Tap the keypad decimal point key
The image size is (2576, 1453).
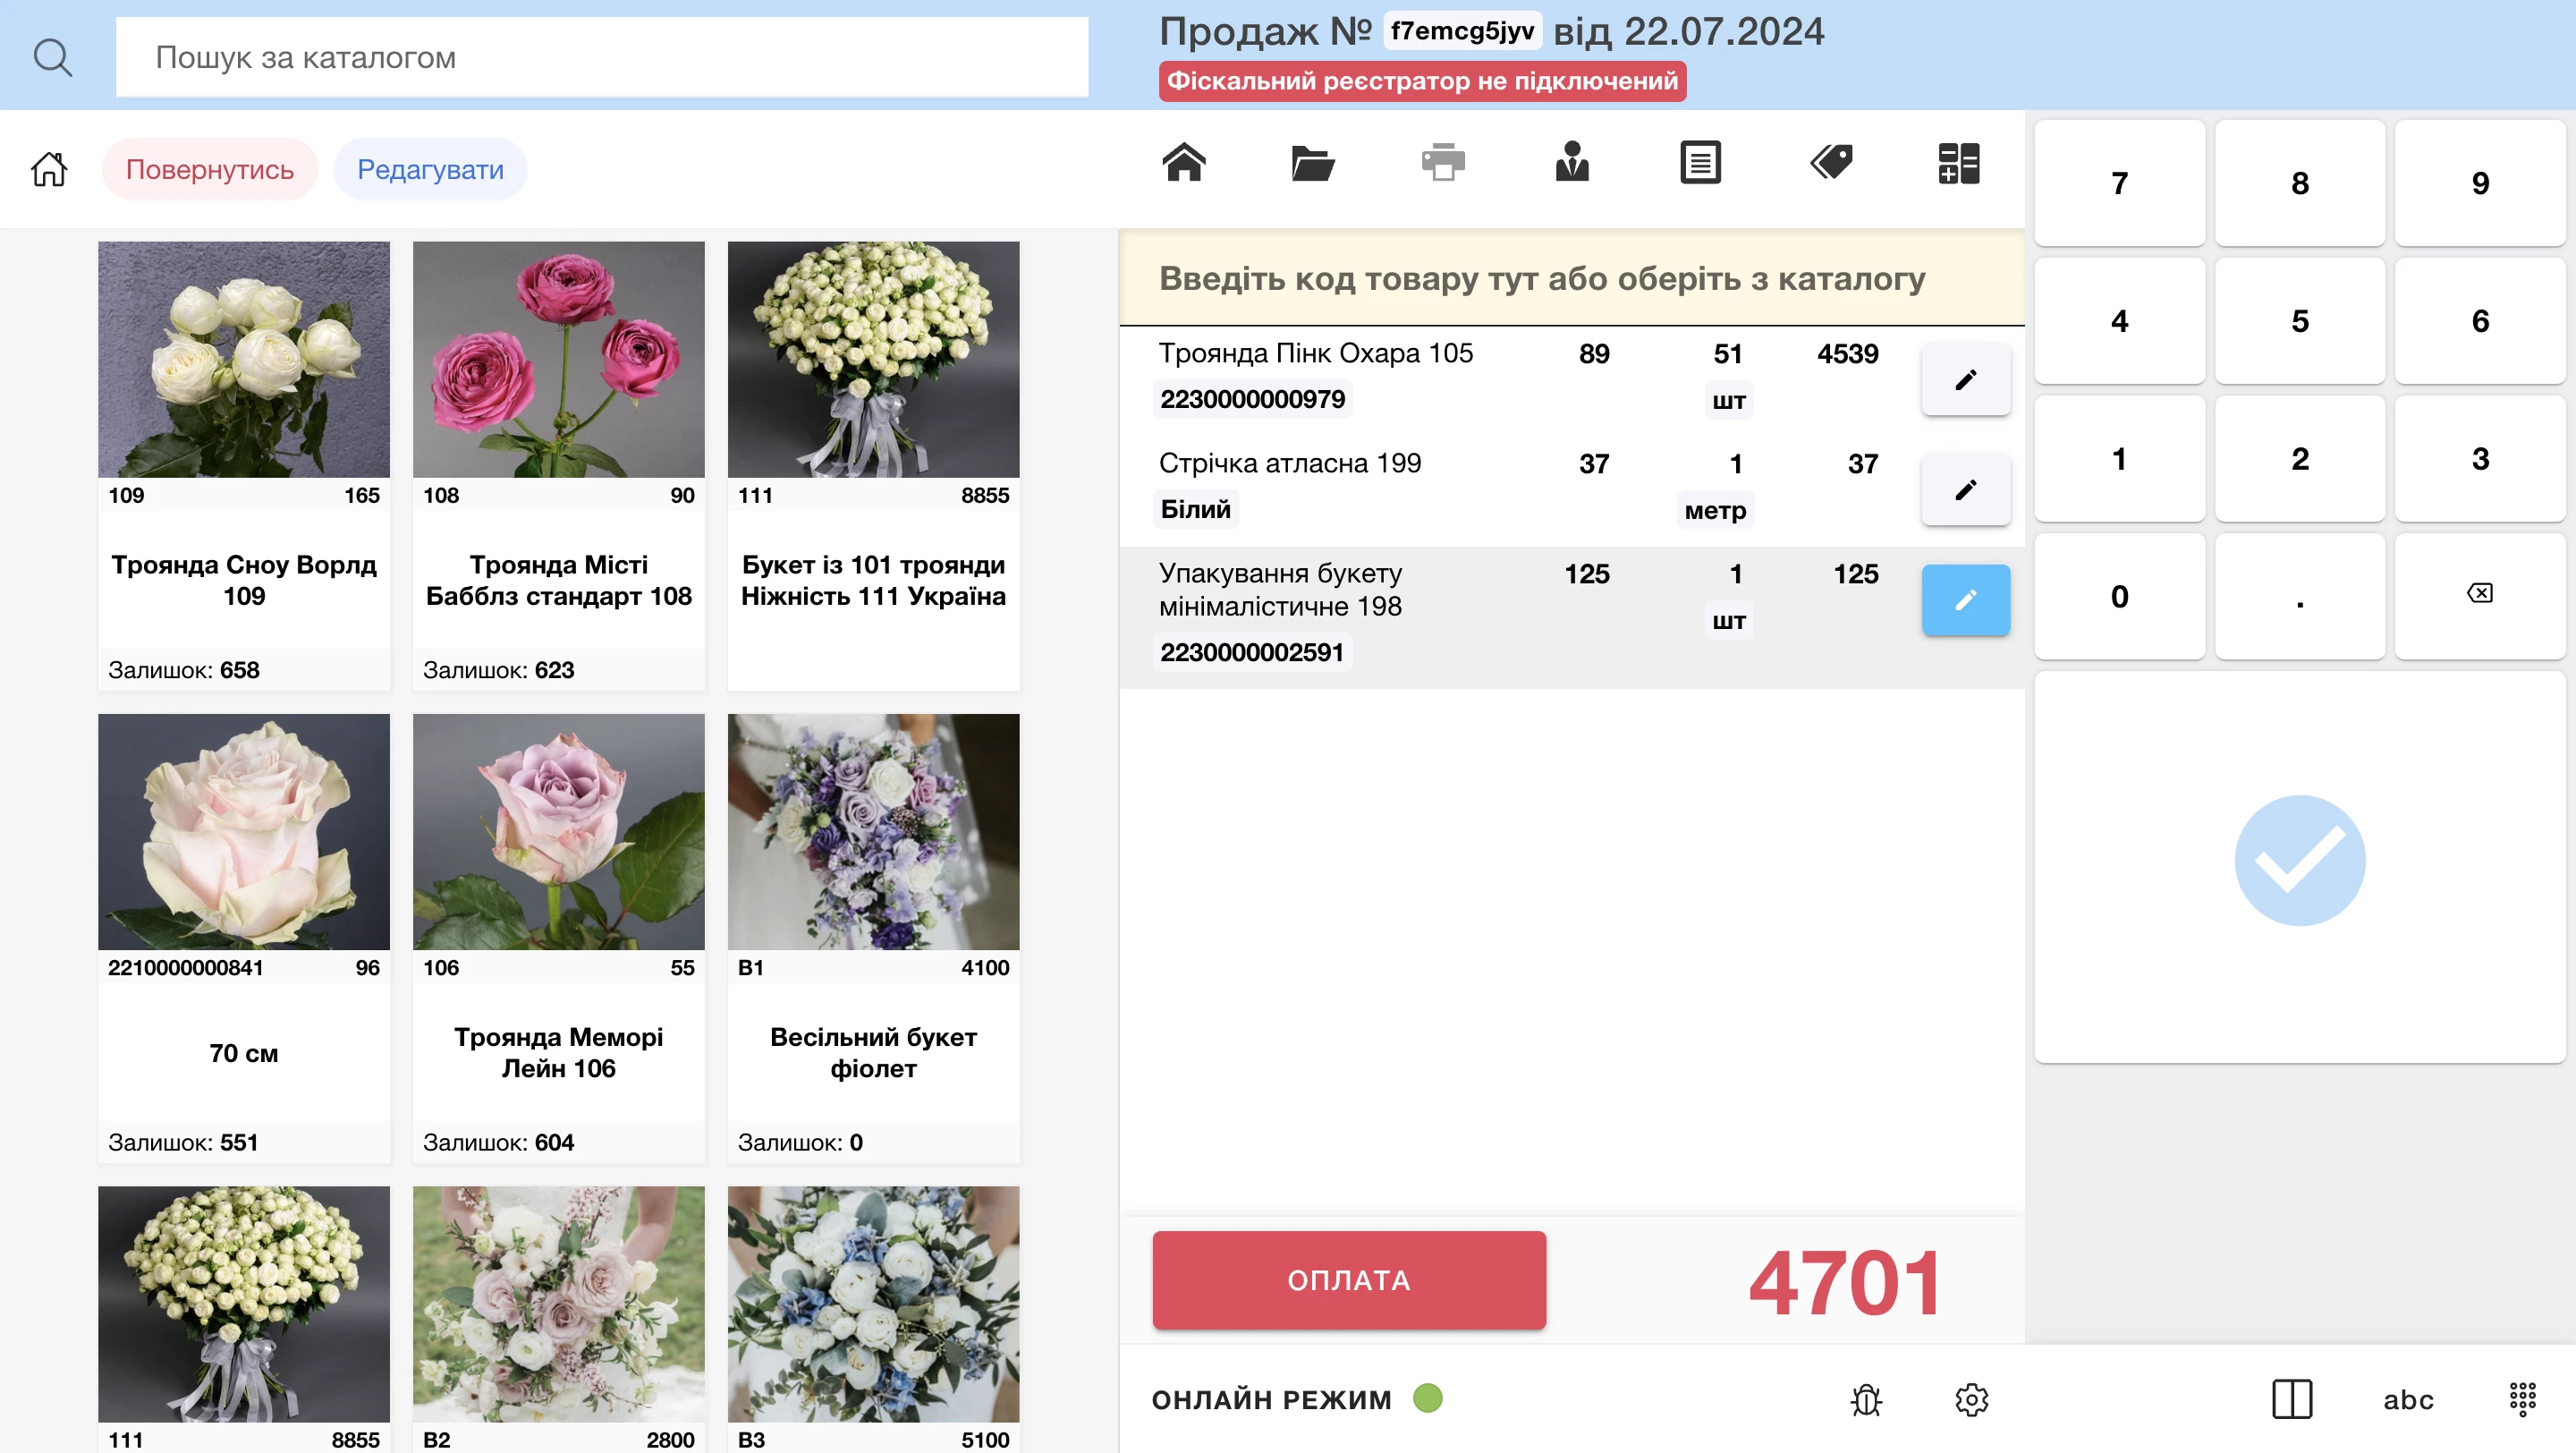tap(2299, 597)
